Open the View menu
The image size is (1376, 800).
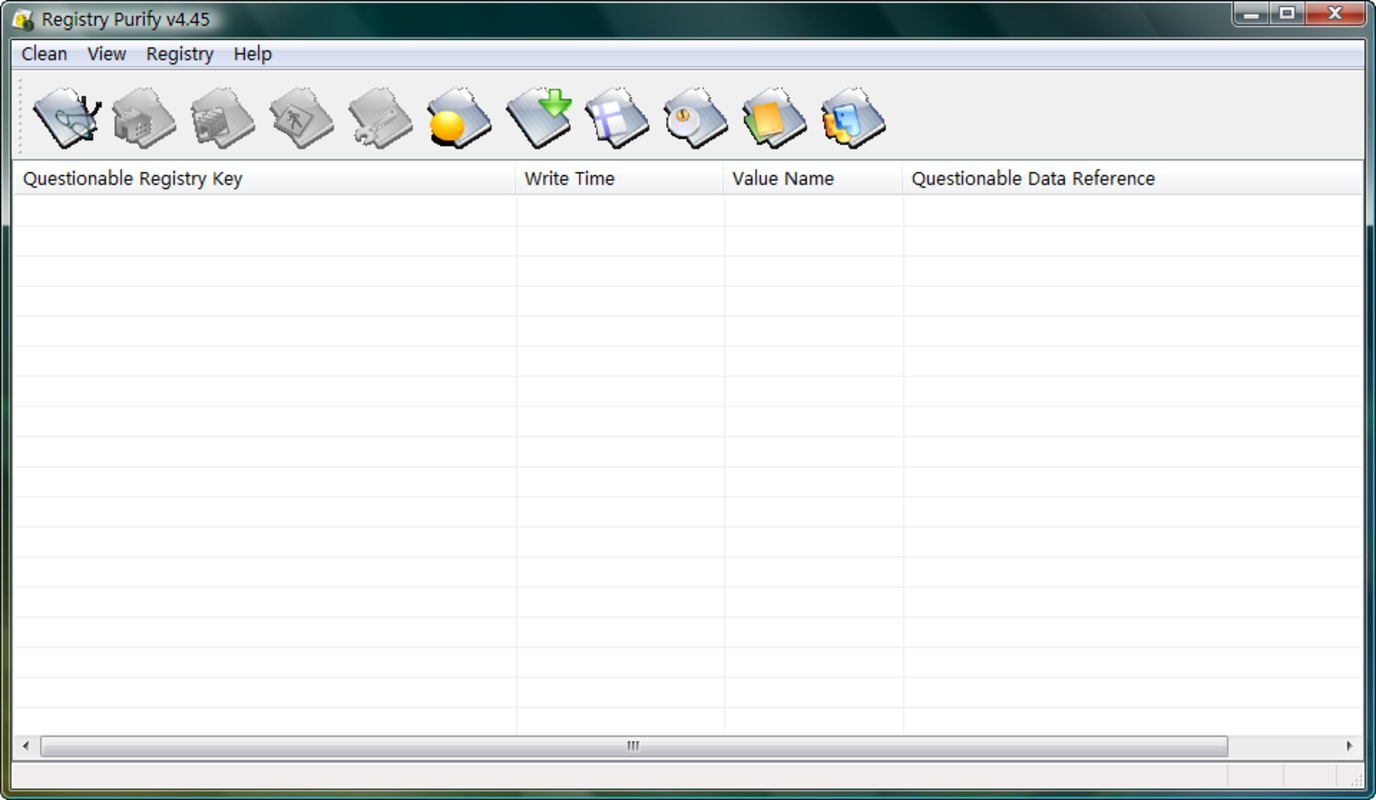click(105, 53)
